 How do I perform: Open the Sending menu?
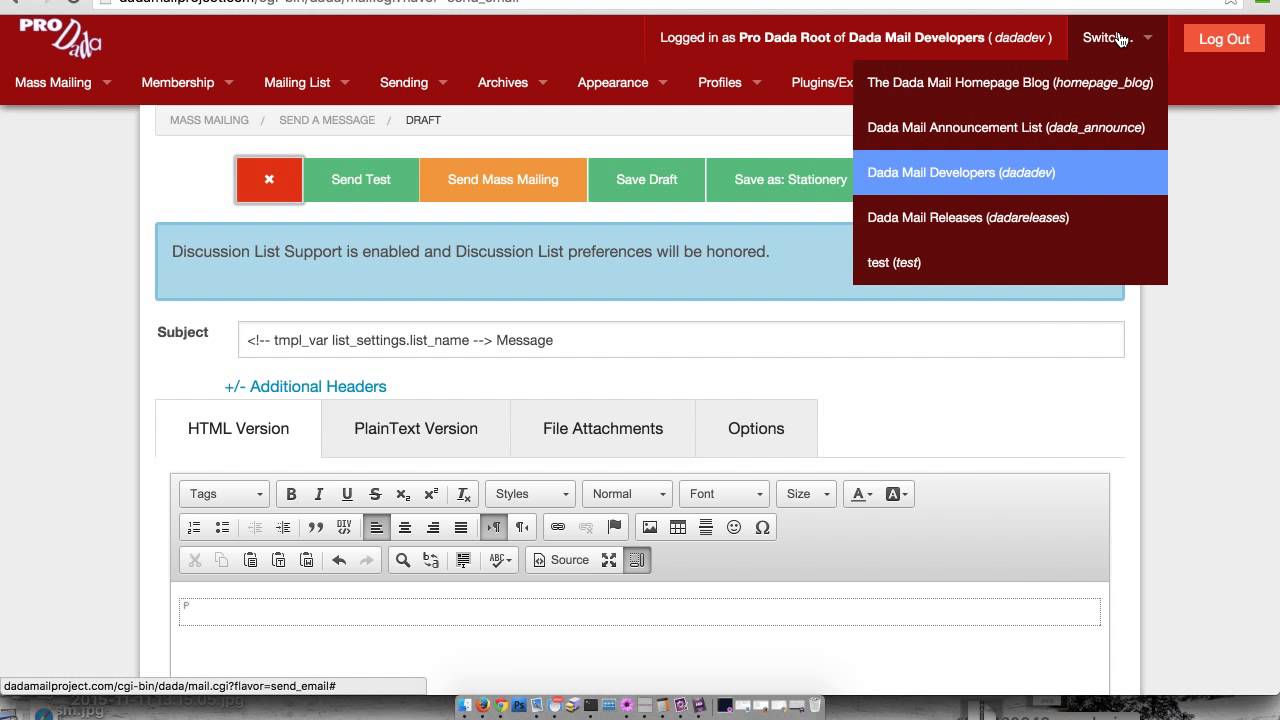[x=413, y=82]
